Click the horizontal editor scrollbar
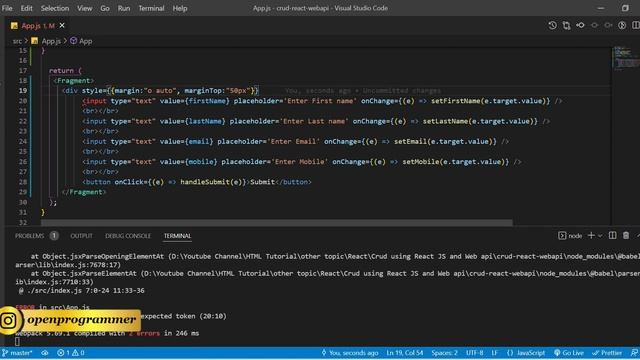640x360 pixels. (x=276, y=223)
